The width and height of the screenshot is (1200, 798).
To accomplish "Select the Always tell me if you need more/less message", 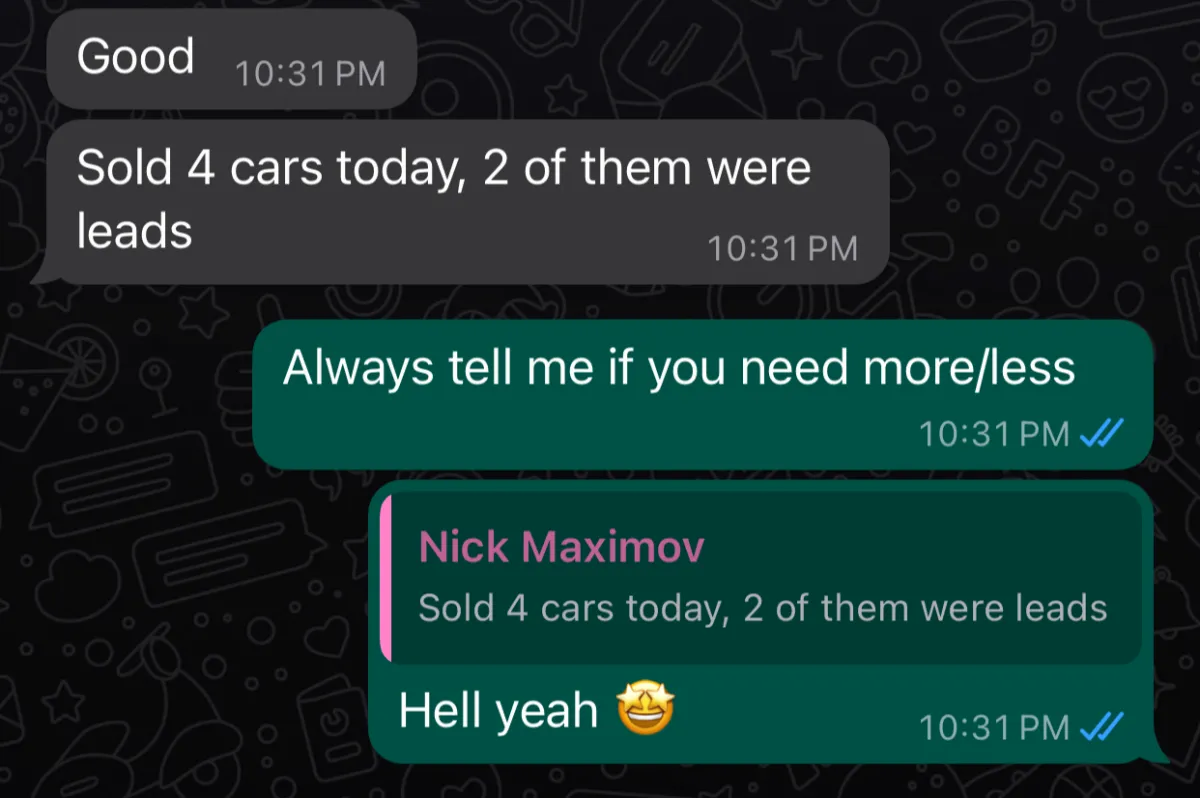I will pos(703,395).
